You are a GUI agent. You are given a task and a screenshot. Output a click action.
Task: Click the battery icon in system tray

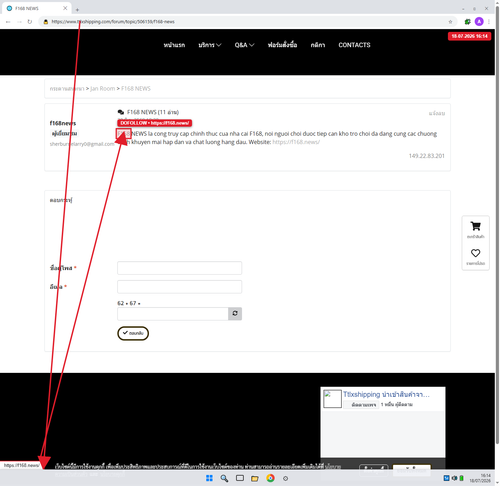point(461,478)
